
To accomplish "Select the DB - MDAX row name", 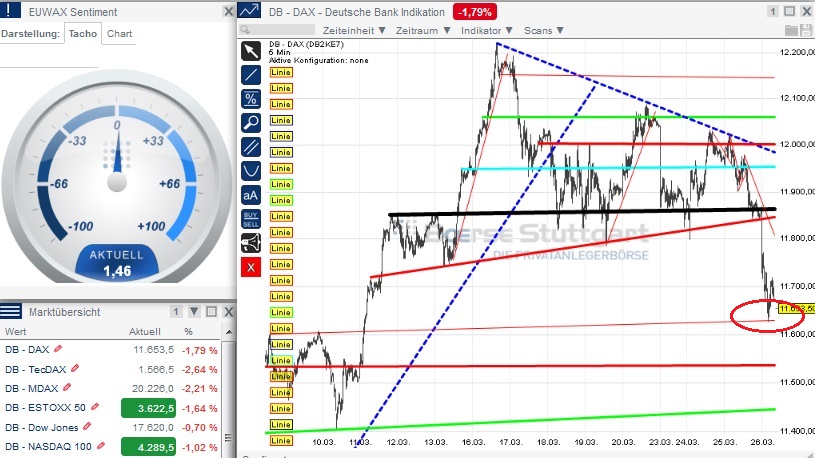I will (31, 388).
